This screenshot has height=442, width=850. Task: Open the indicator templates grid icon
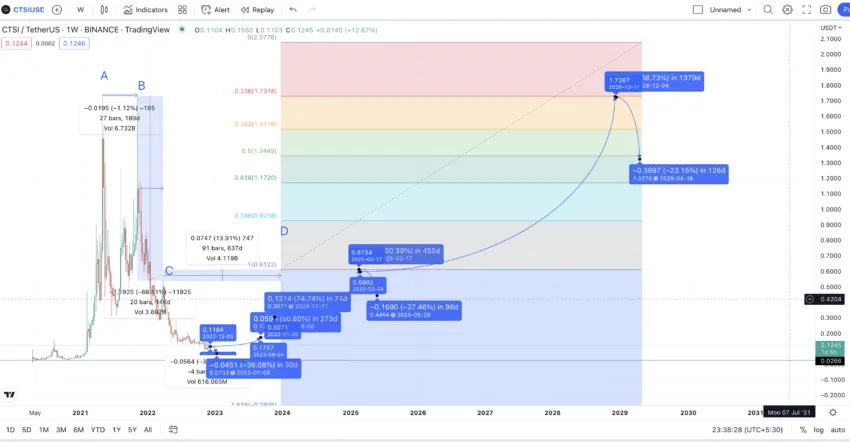[x=182, y=10]
